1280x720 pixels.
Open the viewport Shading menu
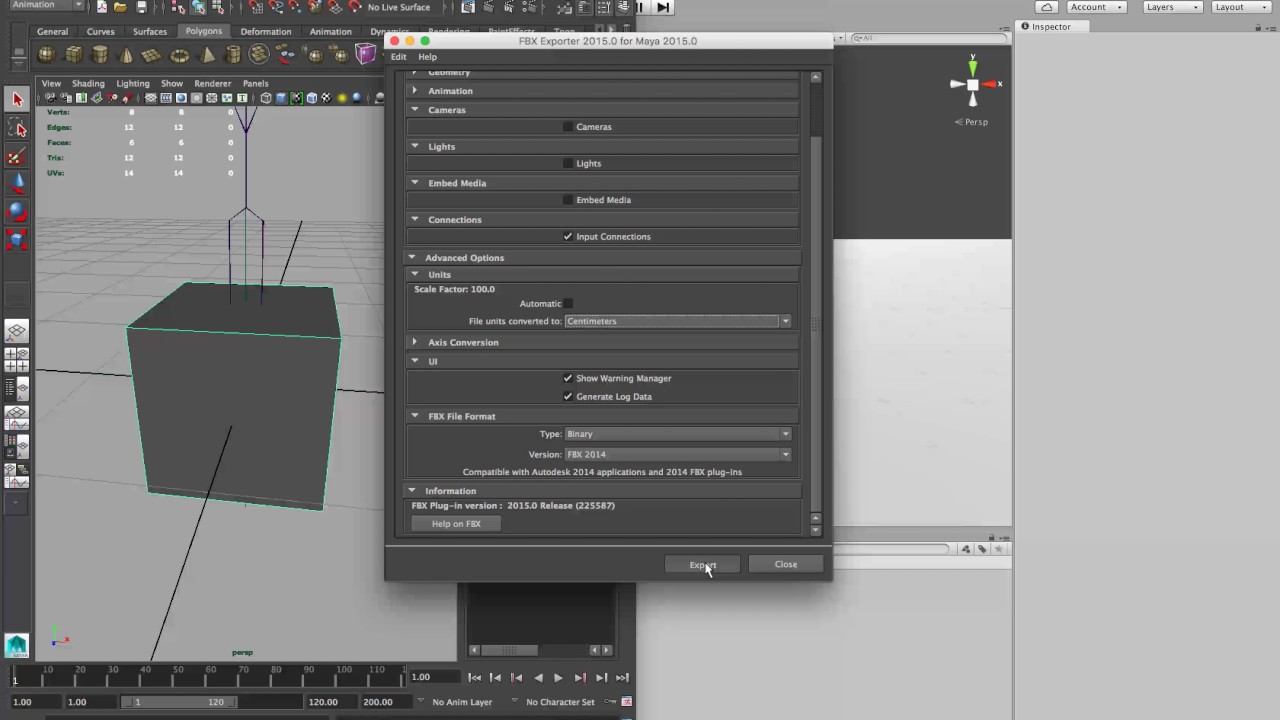(87, 84)
